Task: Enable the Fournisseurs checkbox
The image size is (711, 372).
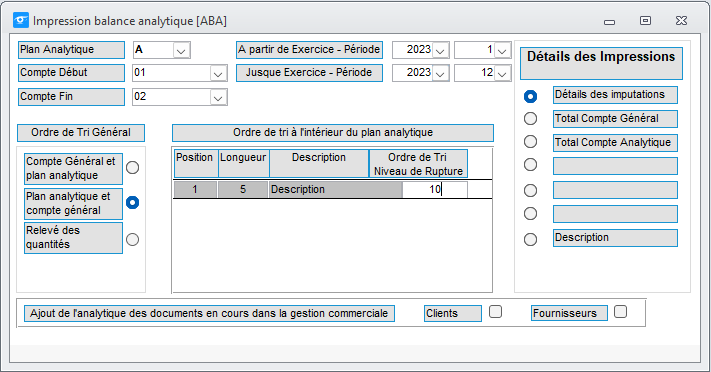Action: coord(620,312)
